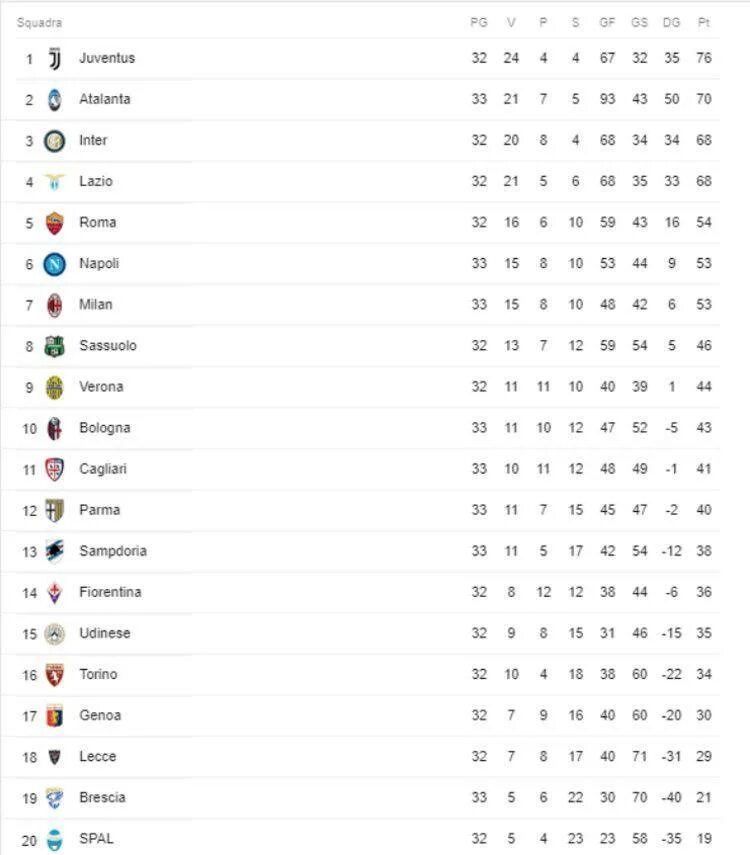
Task: Click the PG column header
Action: (x=479, y=22)
